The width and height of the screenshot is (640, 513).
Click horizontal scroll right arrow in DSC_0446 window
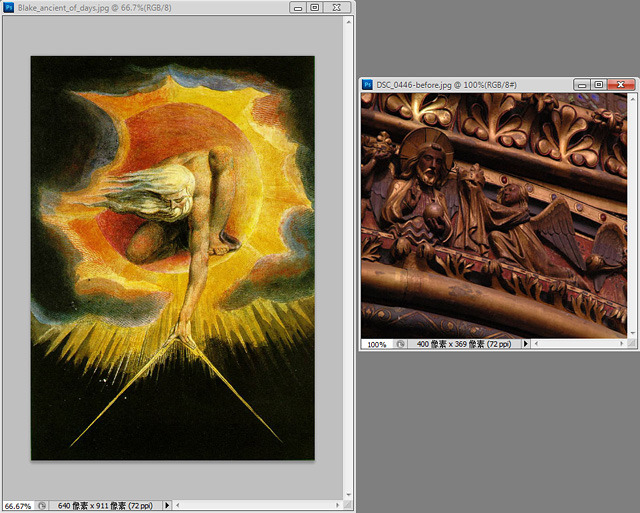coord(622,344)
